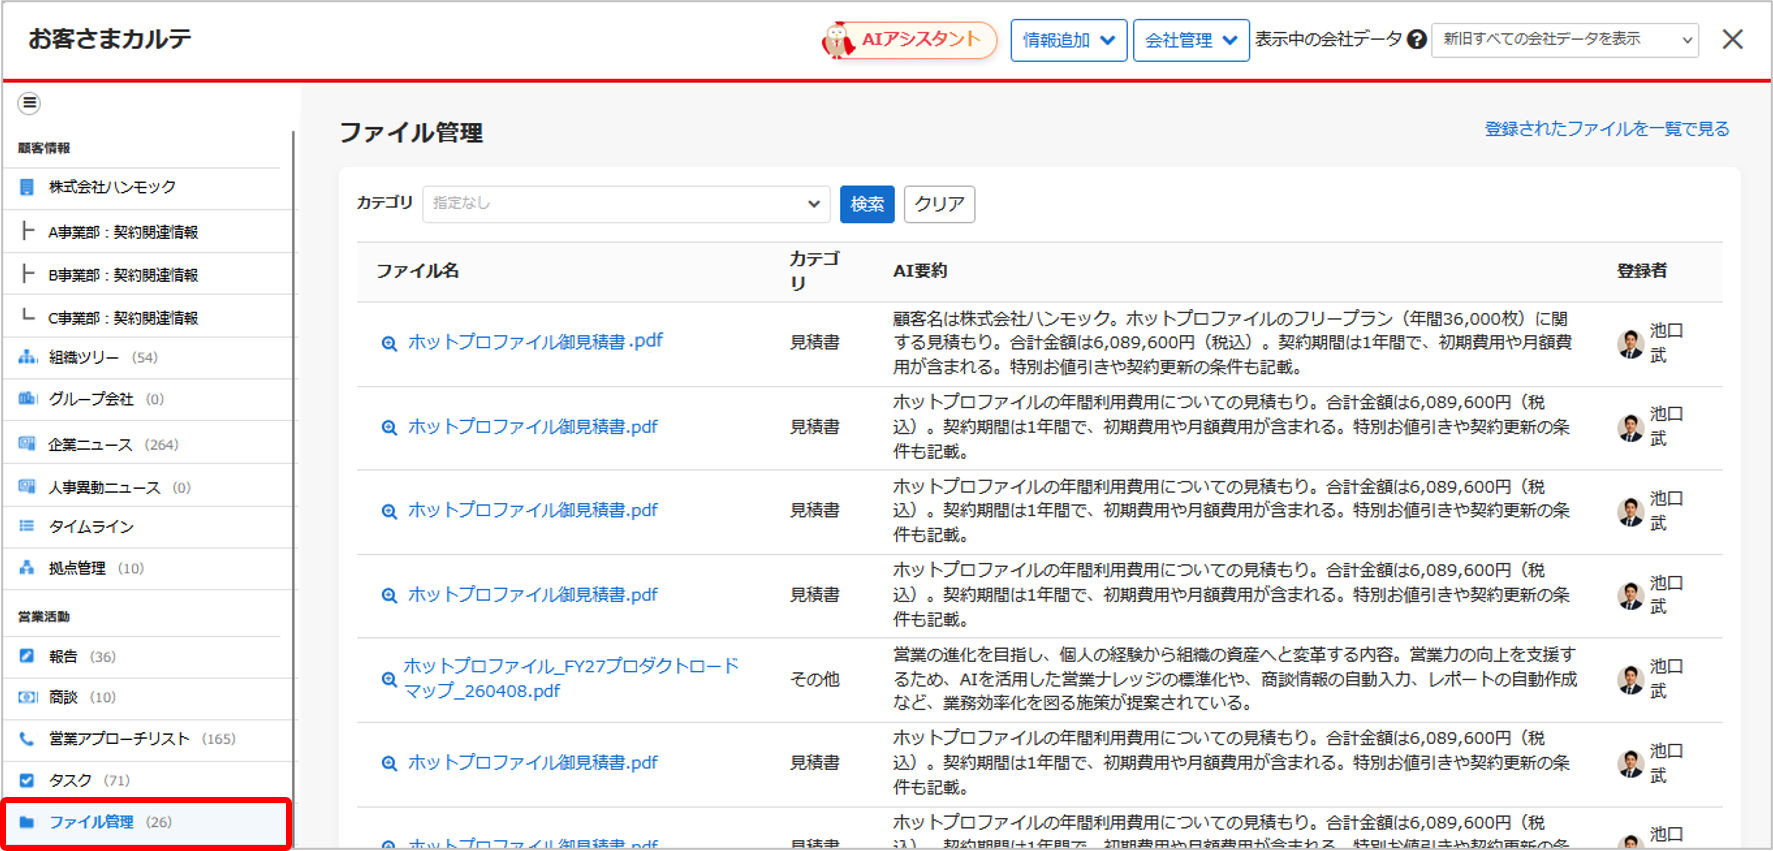This screenshot has width=1773, height=851.
Task: Select ファイル管理 in the sidebar
Action: 146,822
